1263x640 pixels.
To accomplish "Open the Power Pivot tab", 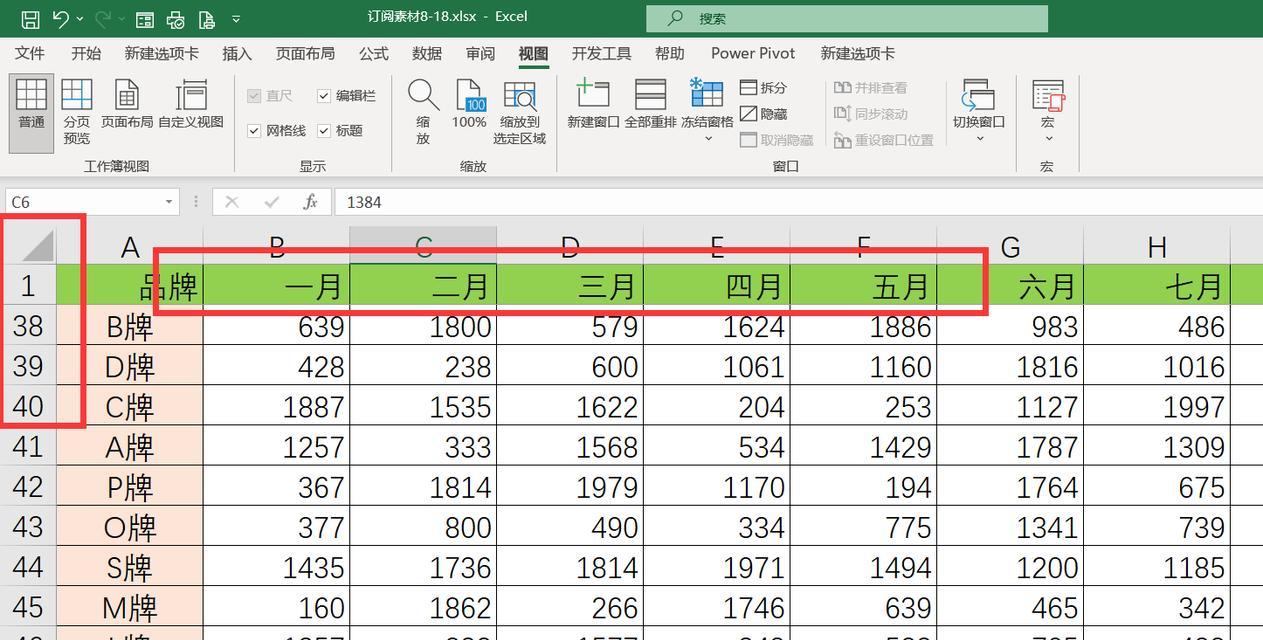I will point(753,54).
